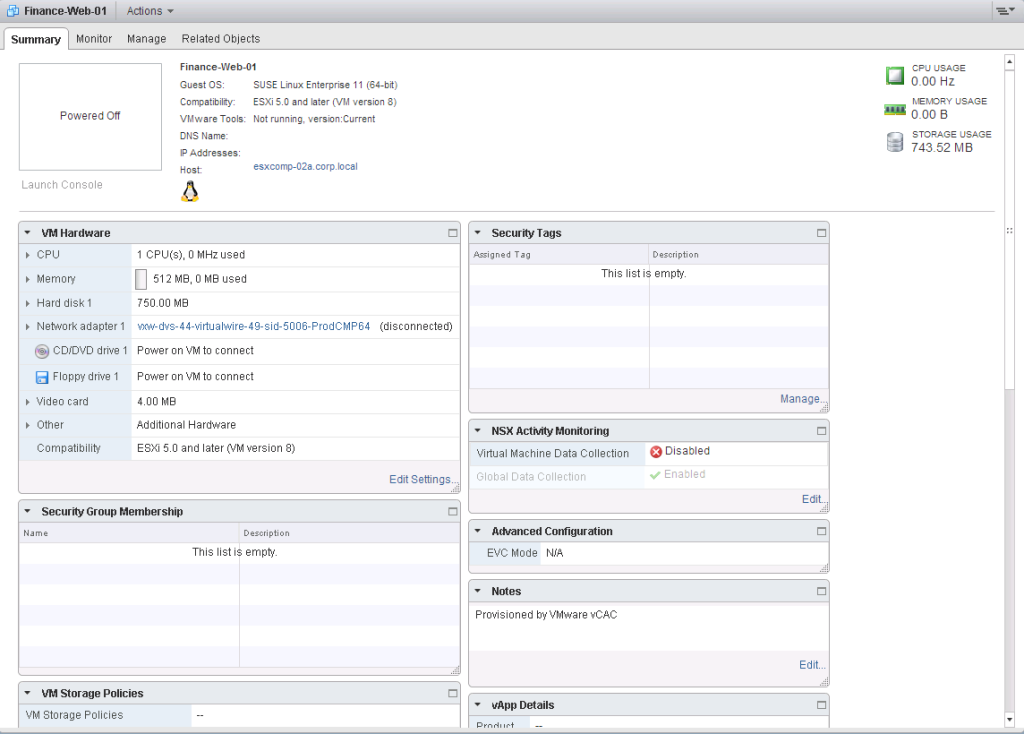Image resolution: width=1024 pixels, height=734 pixels.
Task: Expand the Other hardware row
Action: (x=27, y=426)
